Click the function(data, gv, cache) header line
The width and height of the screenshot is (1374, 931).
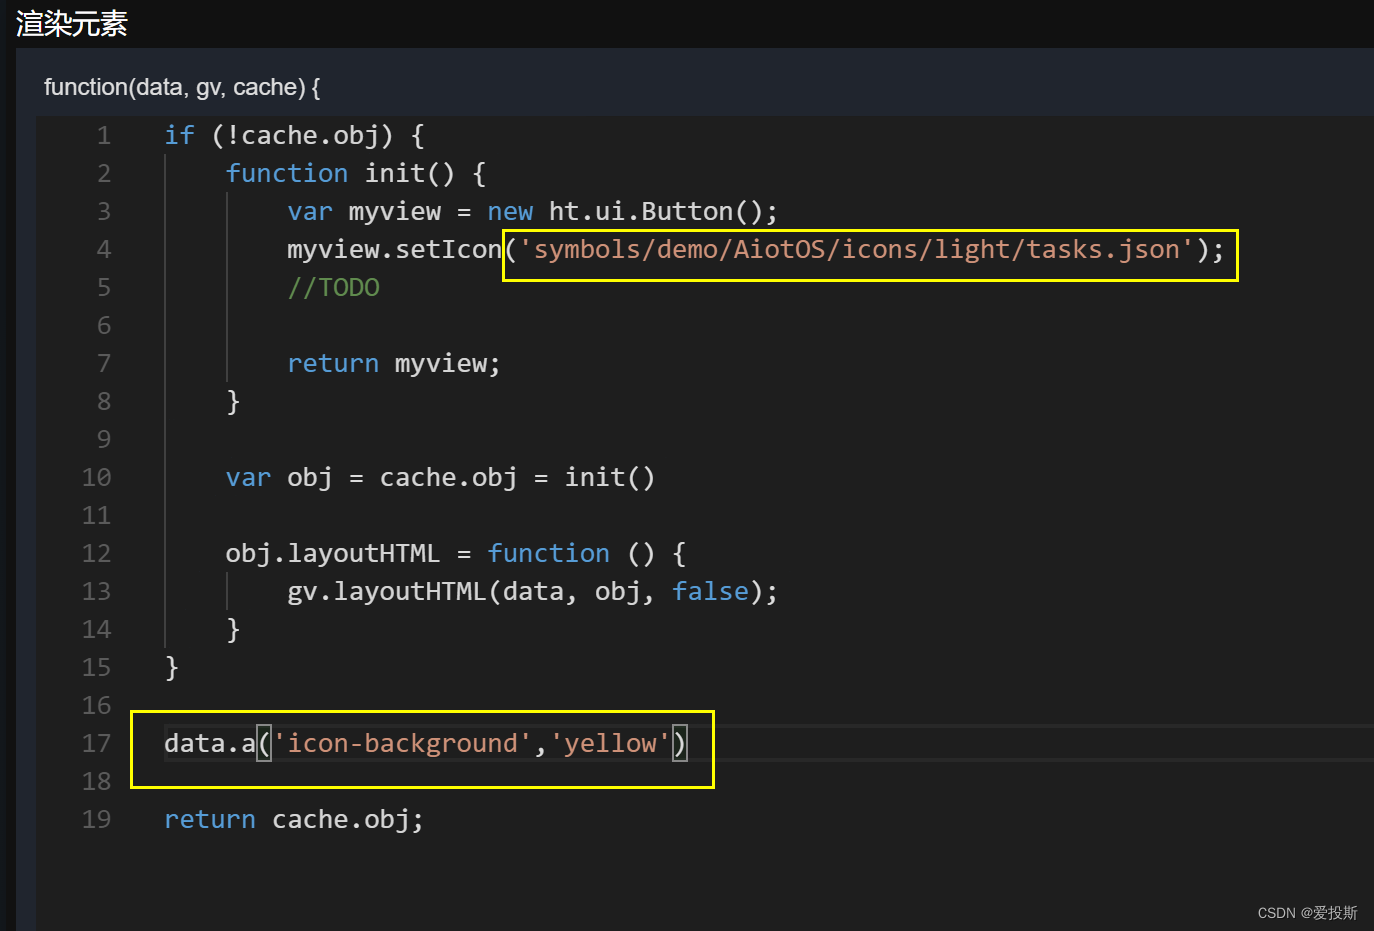click(x=181, y=88)
